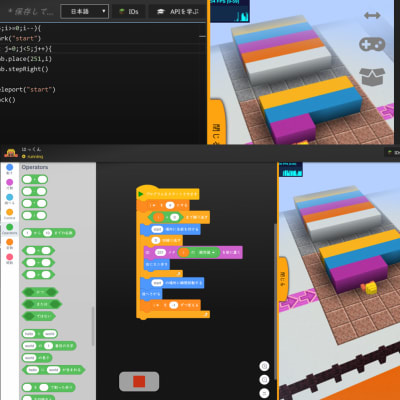
Task: Pick the ではない (not) boolean block
Action: pyautogui.click(x=39, y=316)
